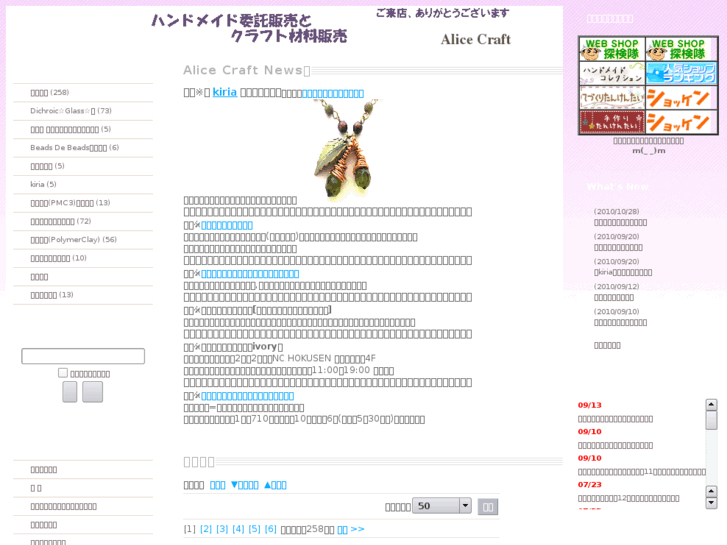727x545 pixels.
Task: Sort by the ▲ ascending option
Action: (275, 485)
